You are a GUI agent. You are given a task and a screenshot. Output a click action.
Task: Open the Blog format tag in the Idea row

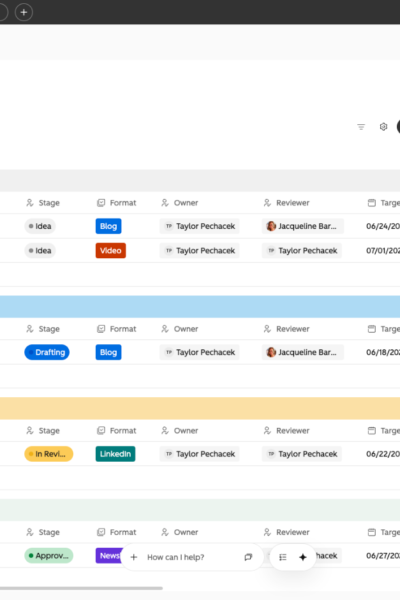coord(108,226)
